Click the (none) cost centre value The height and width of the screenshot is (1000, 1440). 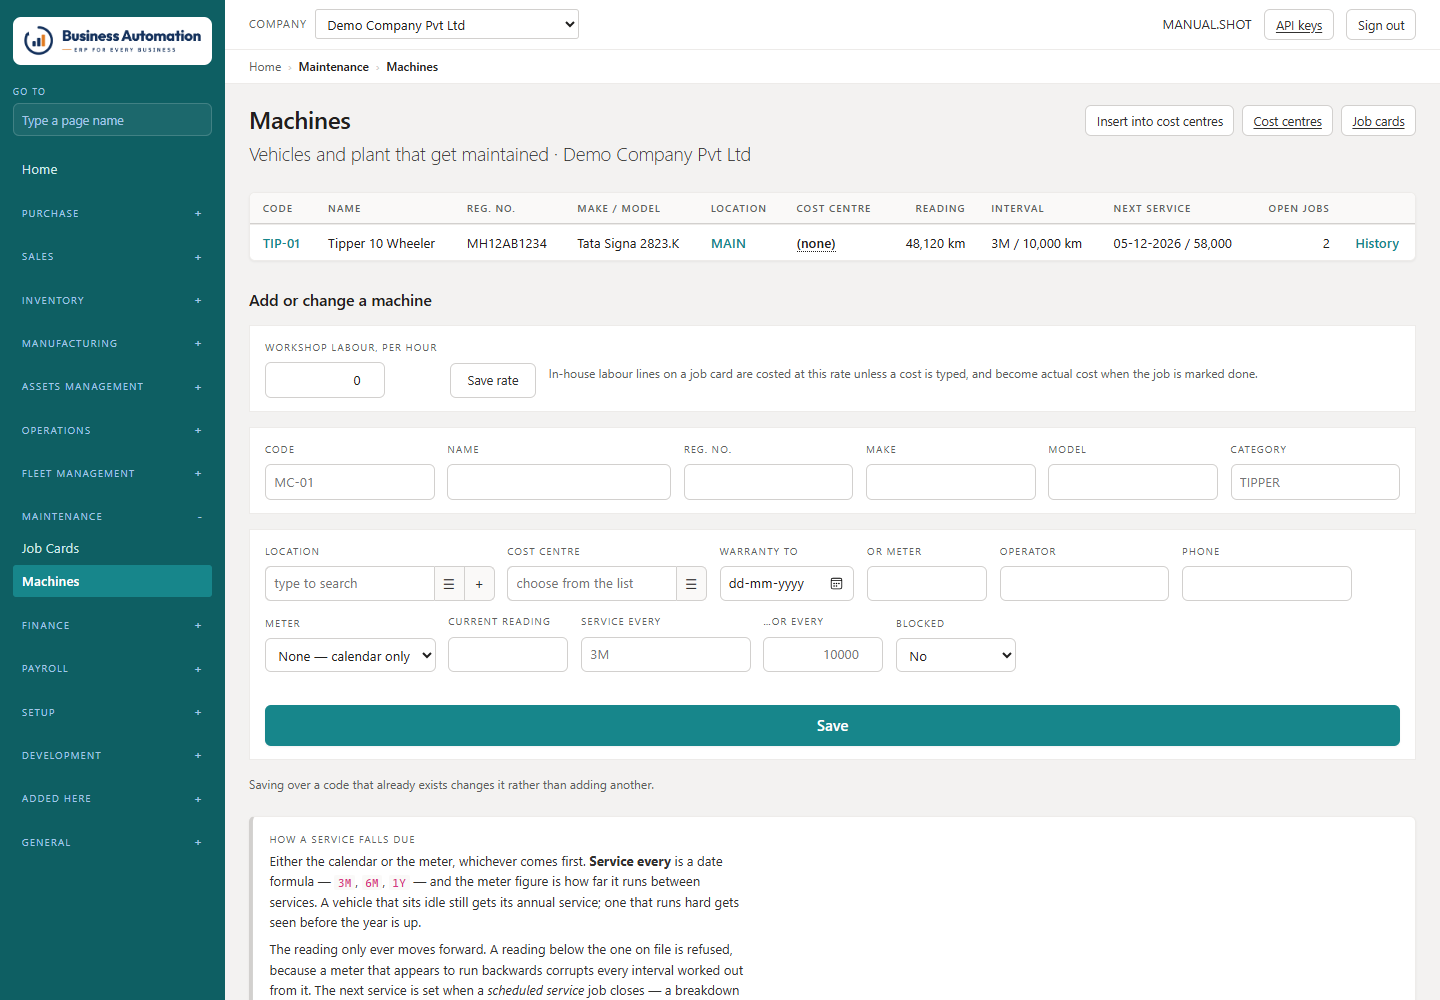tap(816, 244)
